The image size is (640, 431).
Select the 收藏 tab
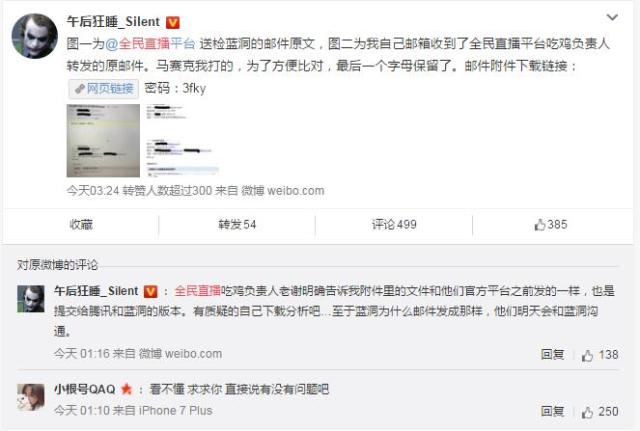click(81, 224)
